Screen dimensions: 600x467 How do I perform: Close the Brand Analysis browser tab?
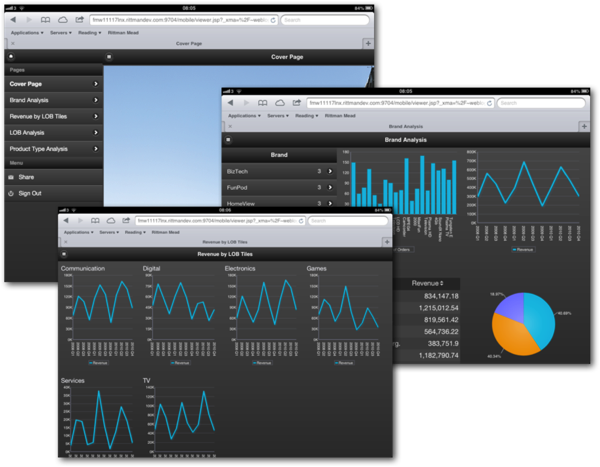click(x=230, y=126)
